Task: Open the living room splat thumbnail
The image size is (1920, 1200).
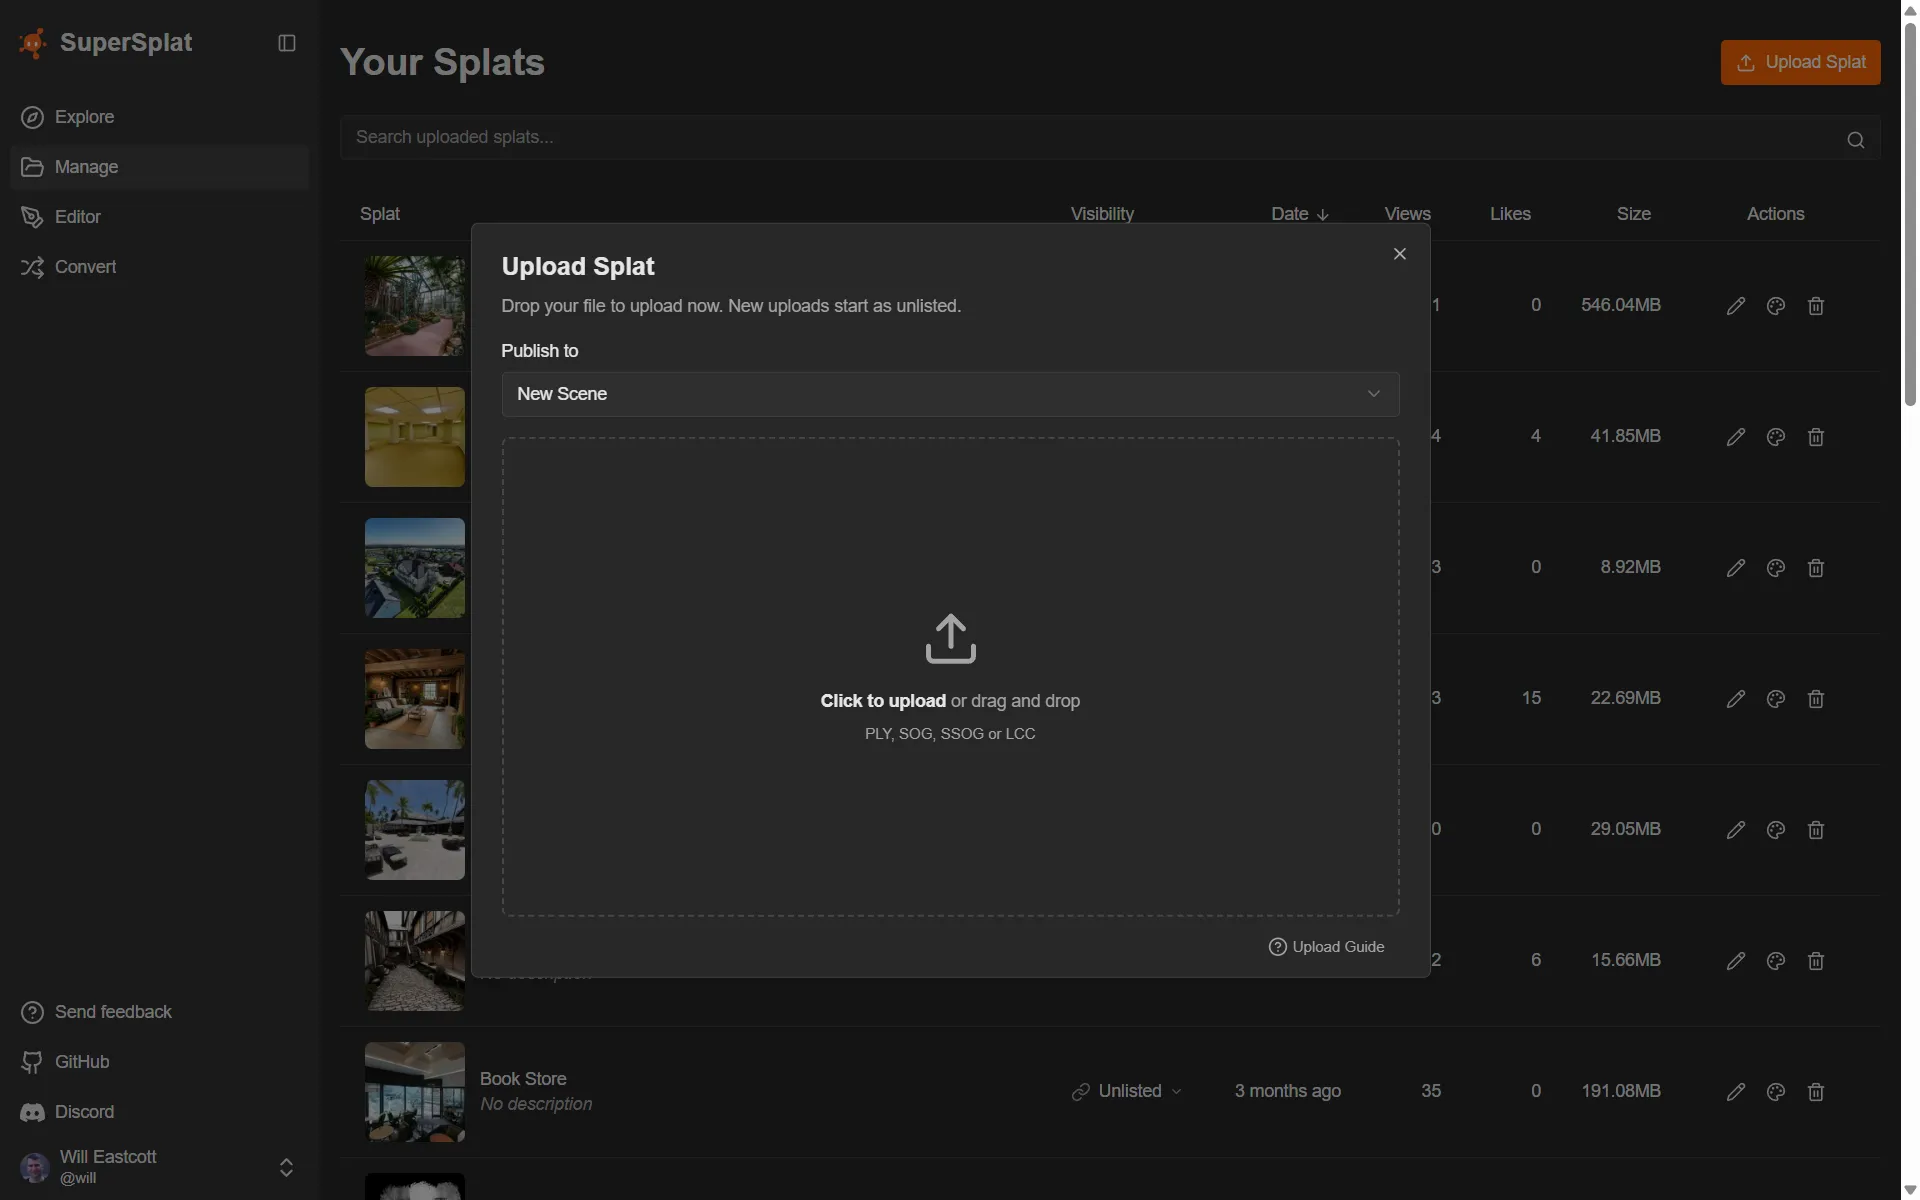Action: (415, 699)
